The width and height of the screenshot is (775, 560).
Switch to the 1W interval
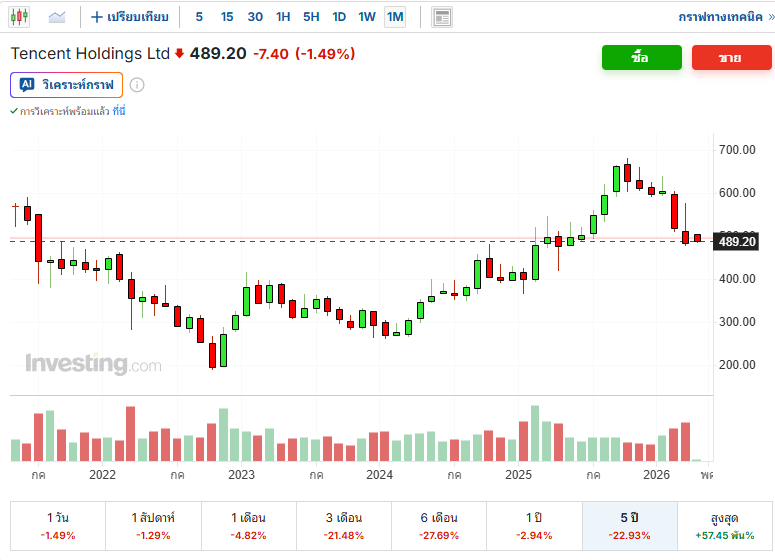pyautogui.click(x=367, y=17)
